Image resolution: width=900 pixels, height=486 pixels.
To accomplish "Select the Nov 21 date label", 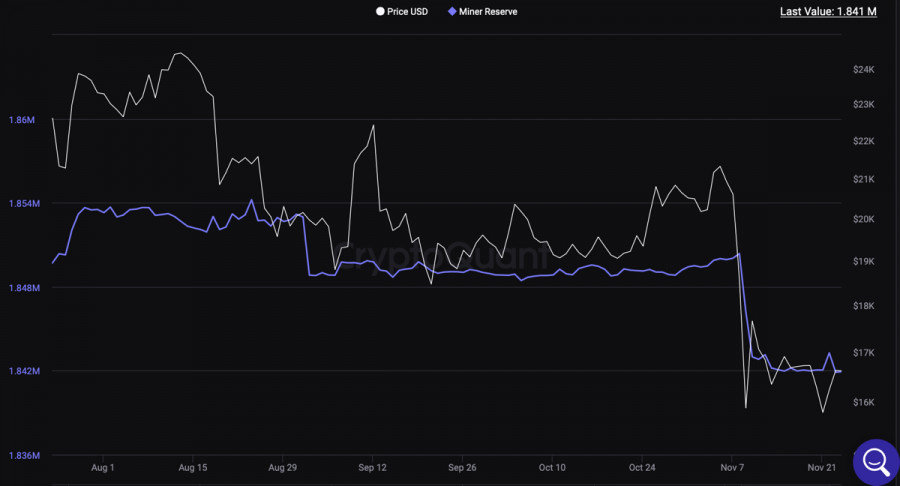I will [822, 467].
